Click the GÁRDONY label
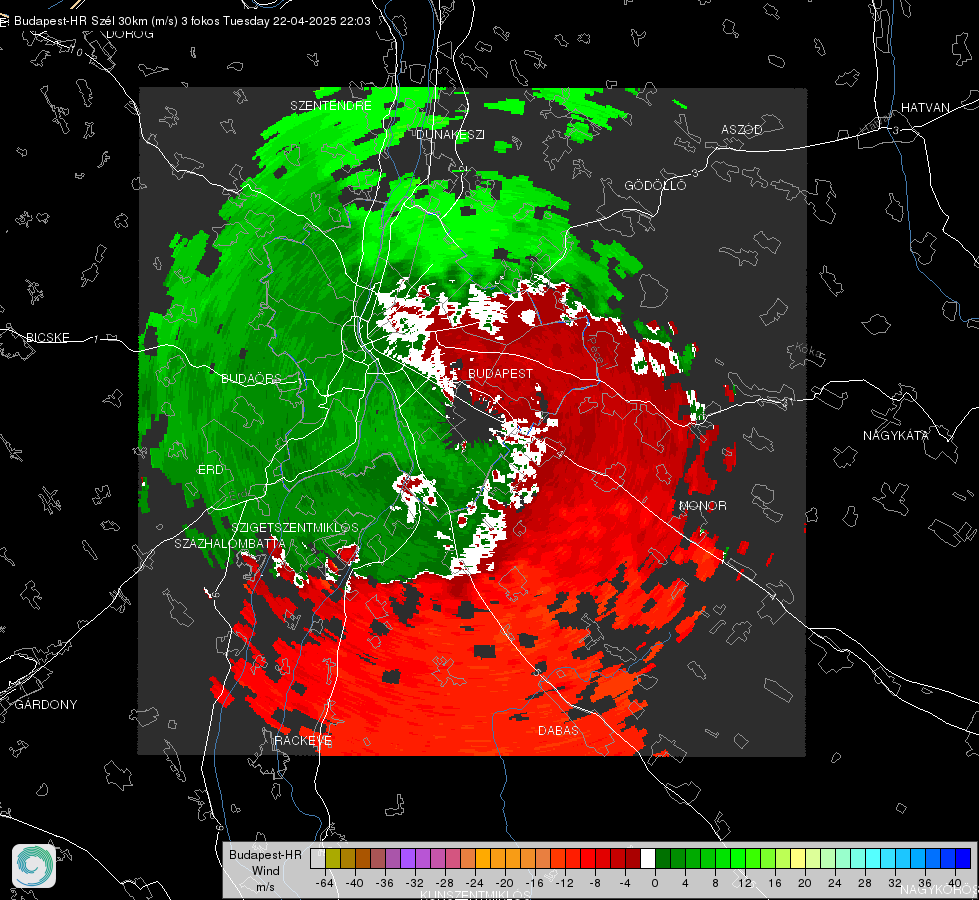Screen dimensions: 979x900 click(46, 705)
